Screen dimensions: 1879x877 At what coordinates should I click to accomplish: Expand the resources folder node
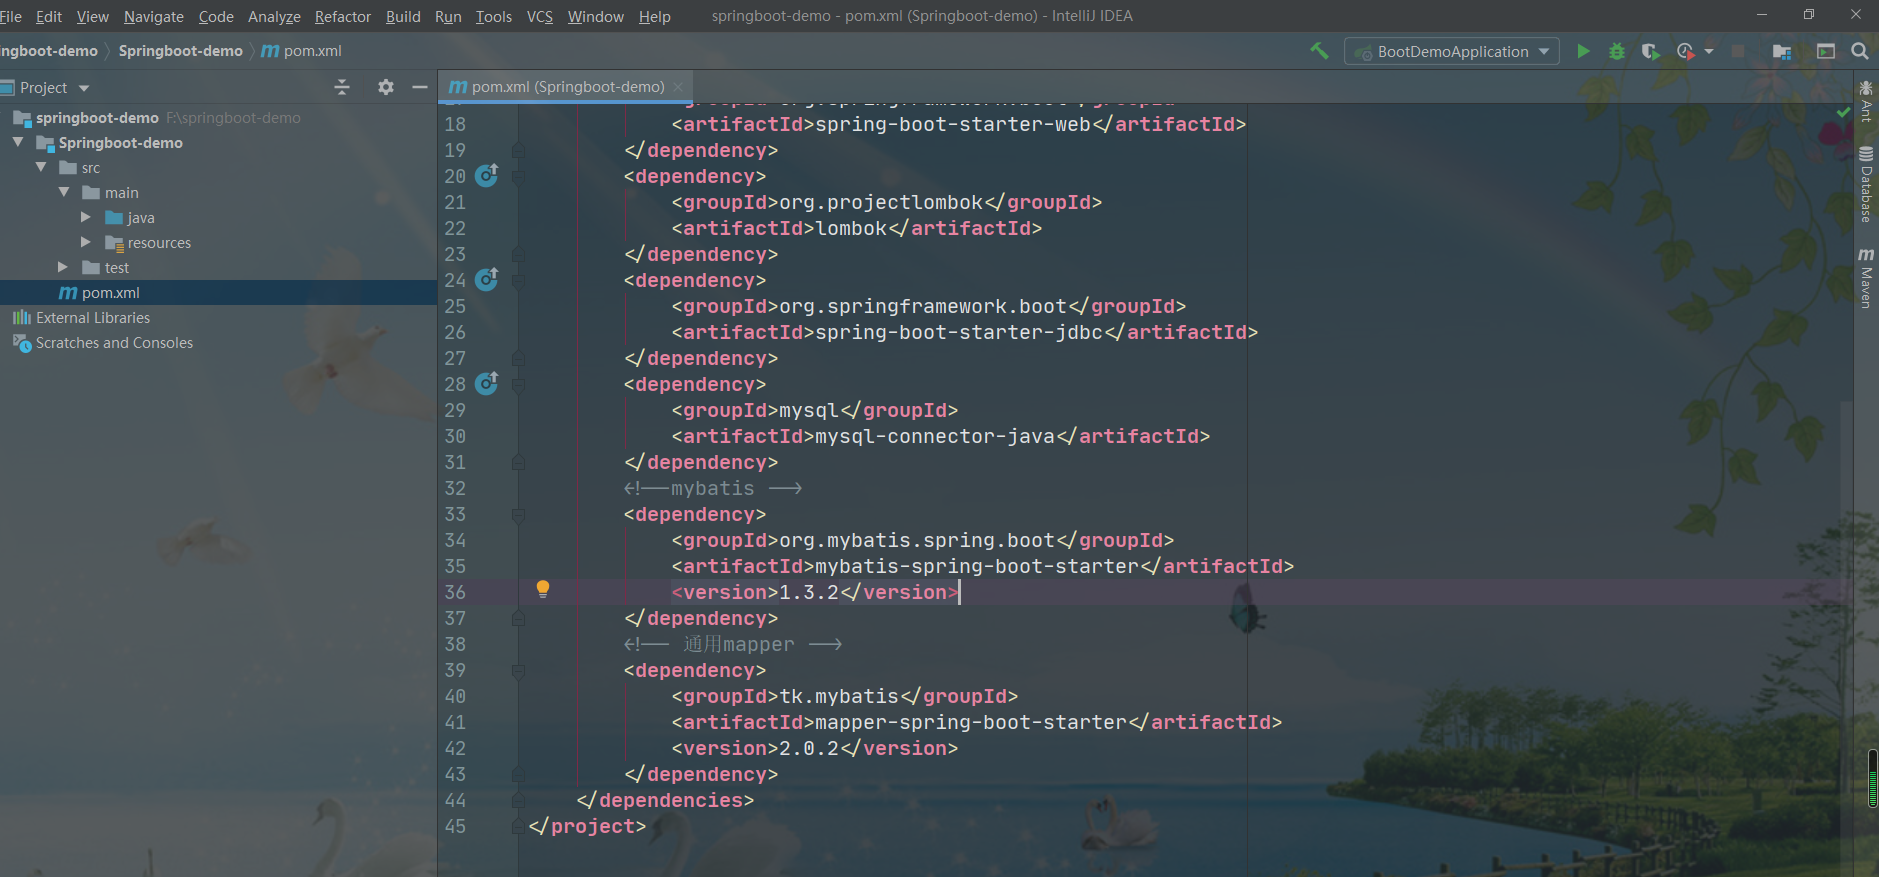click(86, 242)
